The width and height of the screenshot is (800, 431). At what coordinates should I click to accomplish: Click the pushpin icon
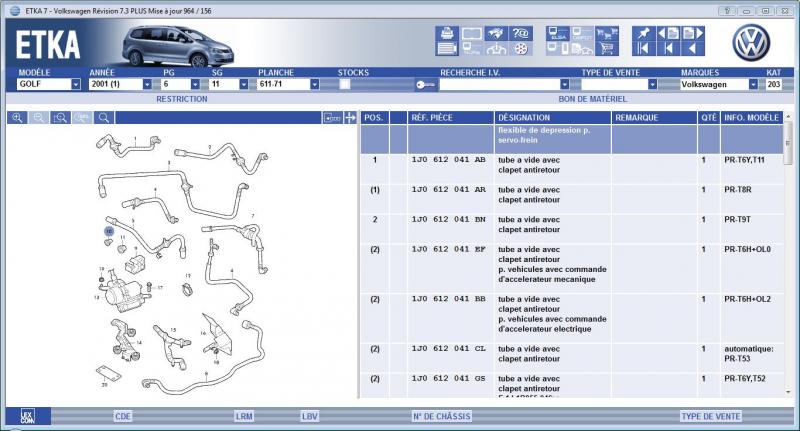pyautogui.click(x=643, y=33)
